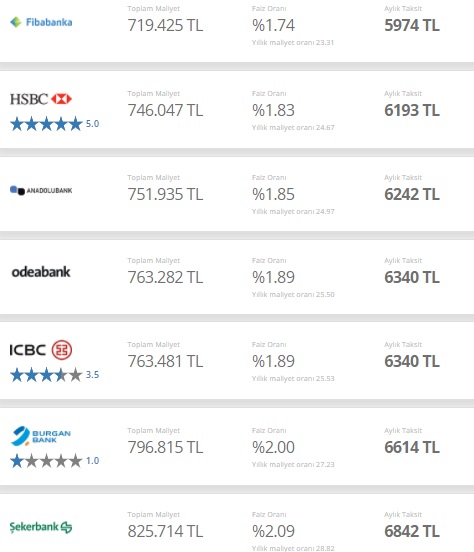The image size is (474, 552).
Task: Click the ICBC bank logo
Action: tap(41, 350)
